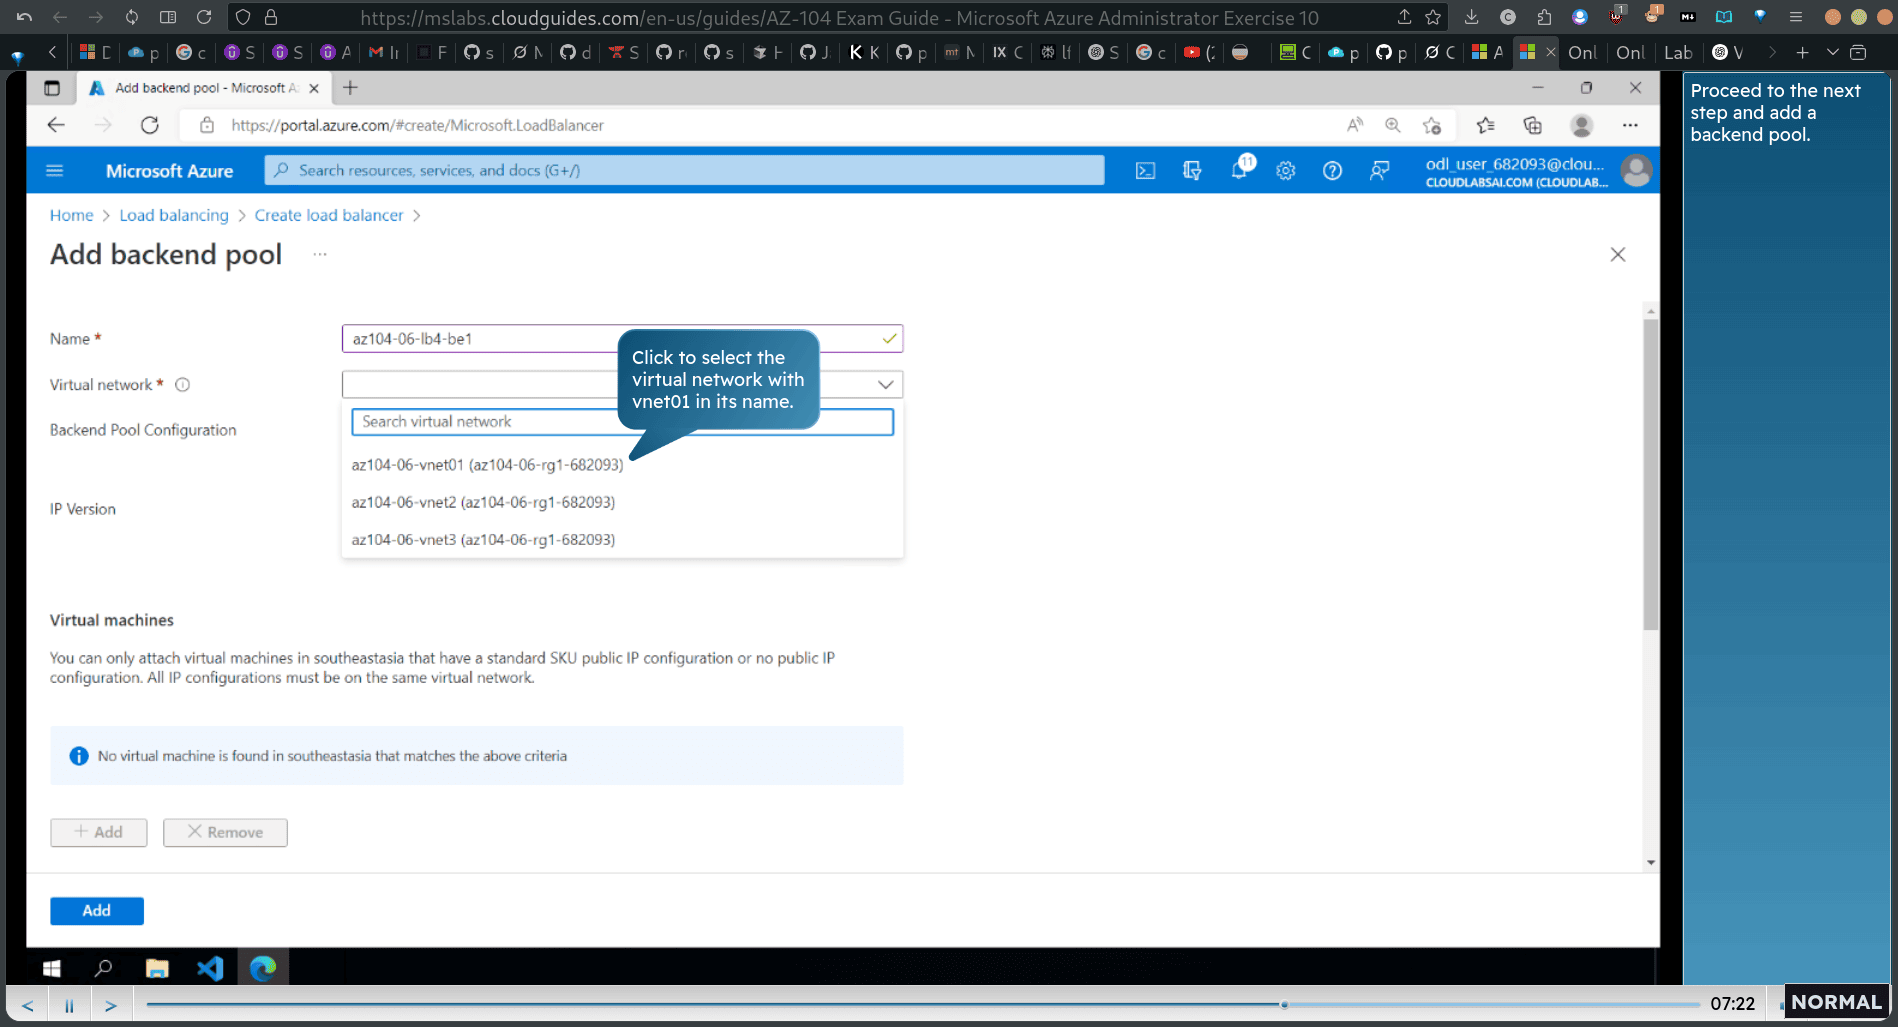The width and height of the screenshot is (1898, 1027).
Task: Close the Add backend pool browser tab
Action: tap(314, 88)
